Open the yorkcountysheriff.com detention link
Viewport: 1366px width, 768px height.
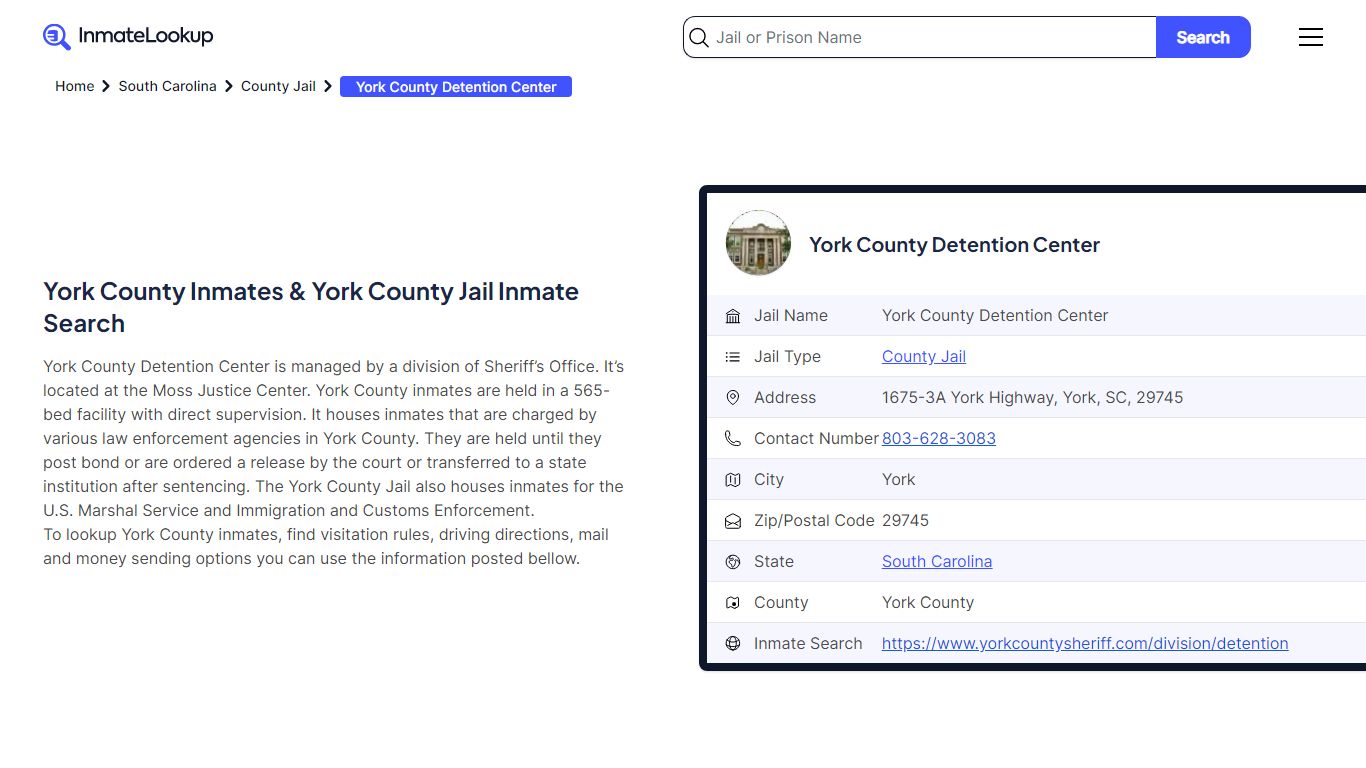pyautogui.click(x=1085, y=643)
